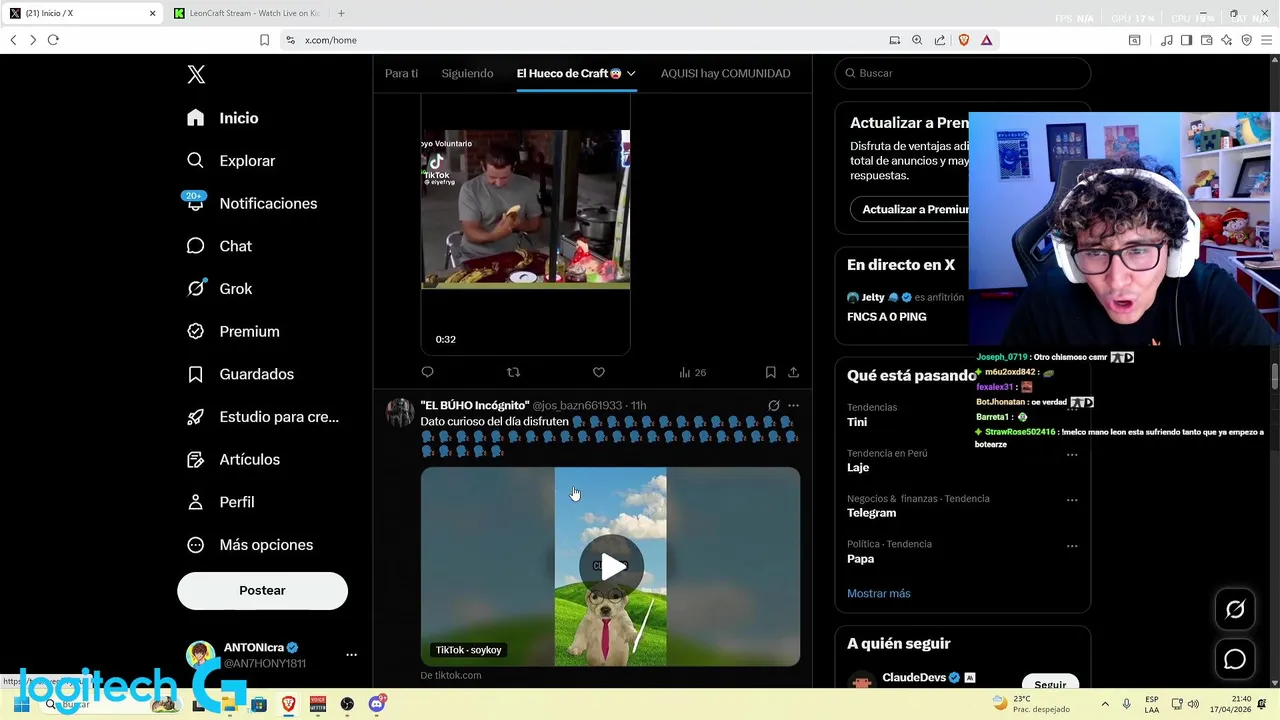Image resolution: width=1280 pixels, height=720 pixels.
Task: Open the Tini trending topic
Action: (857, 422)
